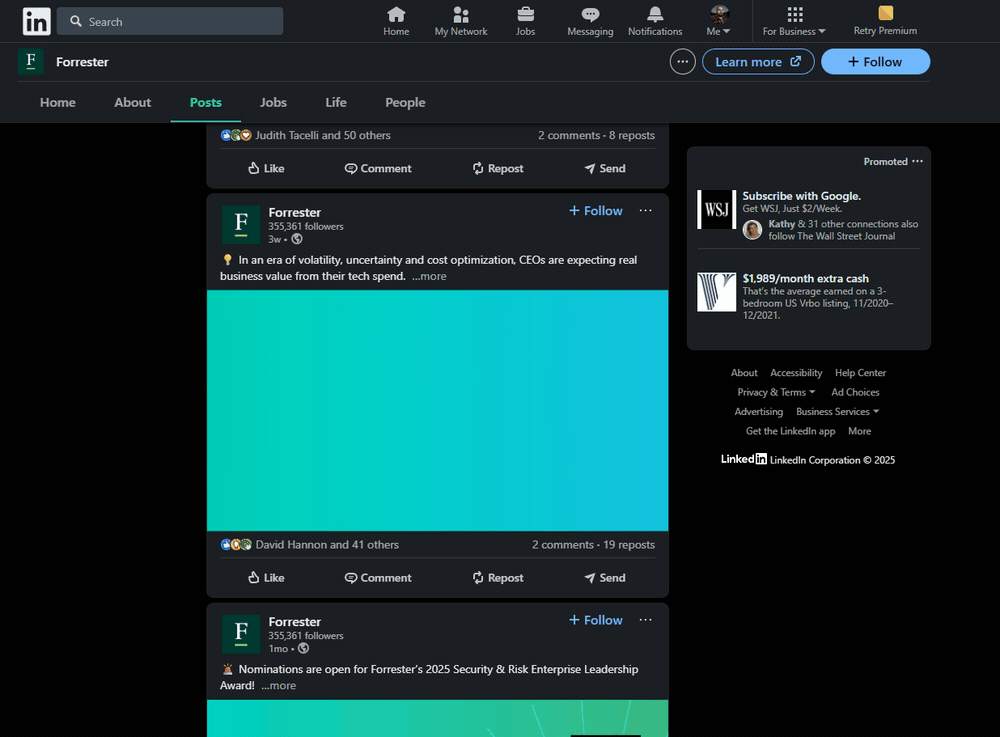Screen dimensions: 1000x737
Task: Repost the post with 8 reposts
Action: tap(497, 168)
